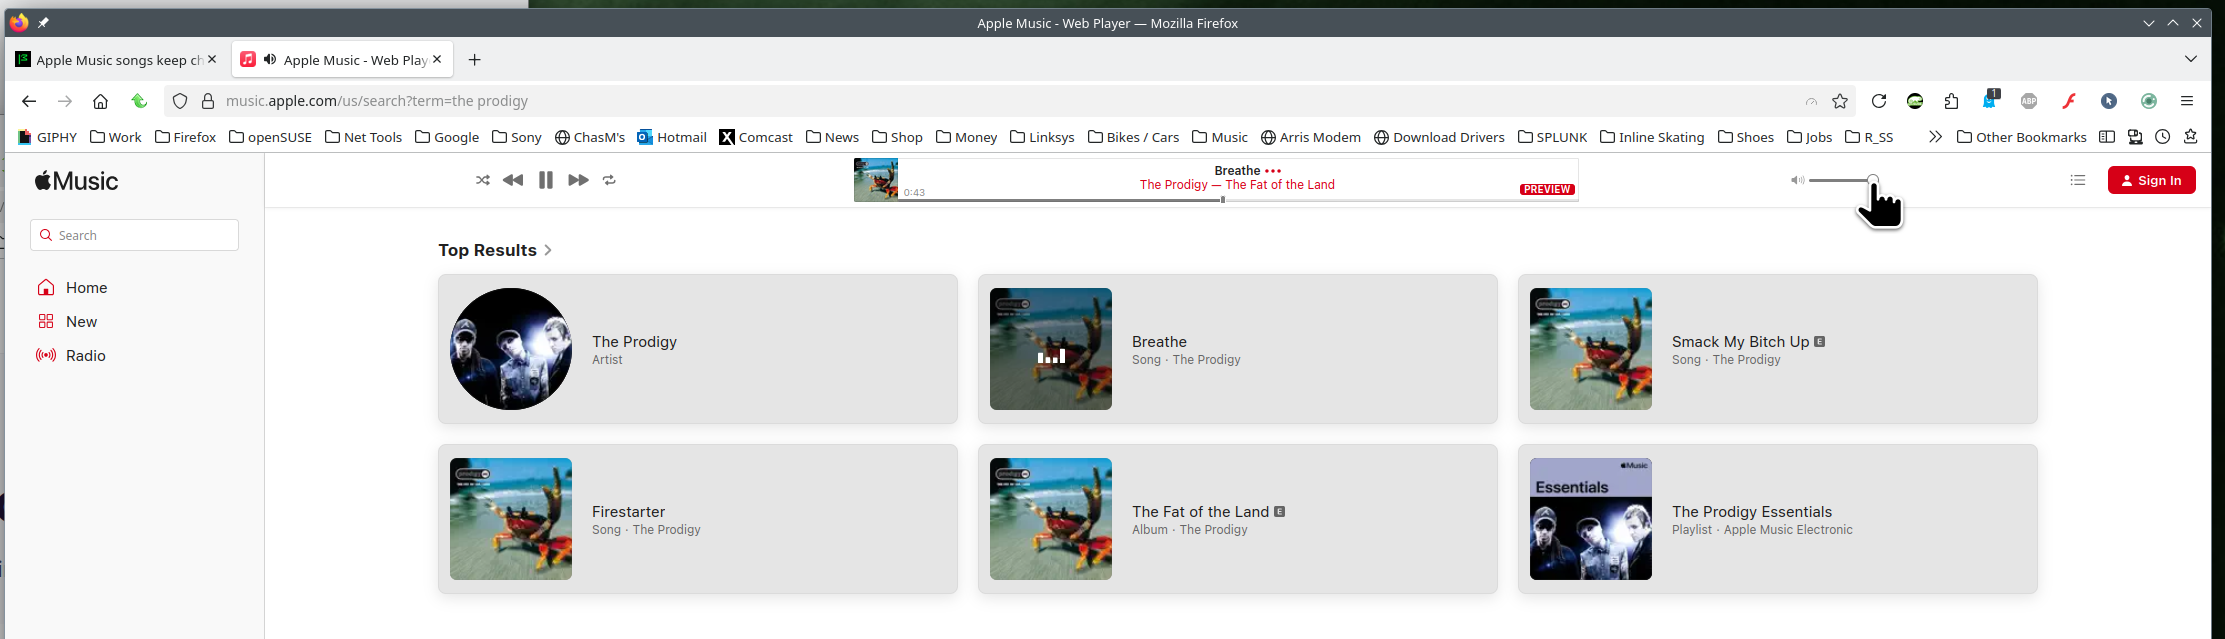2225x639 pixels.
Task: Open The Fat of the Land album result
Action: 1238,519
